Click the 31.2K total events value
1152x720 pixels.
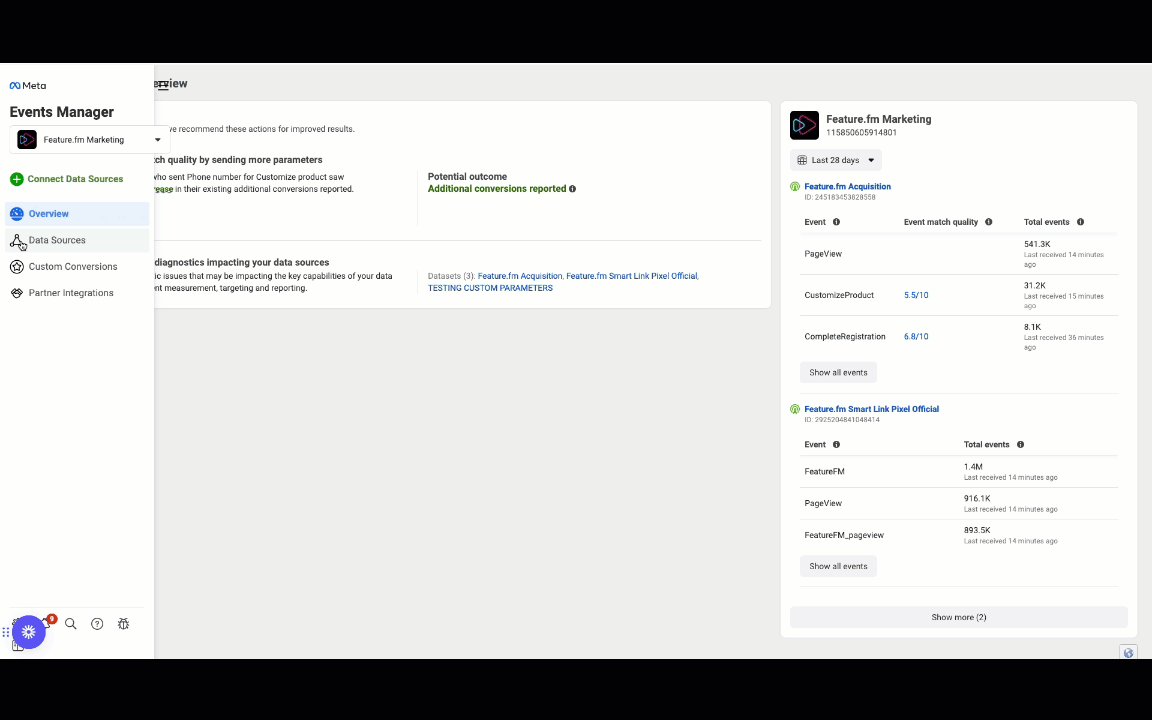[1034, 286]
